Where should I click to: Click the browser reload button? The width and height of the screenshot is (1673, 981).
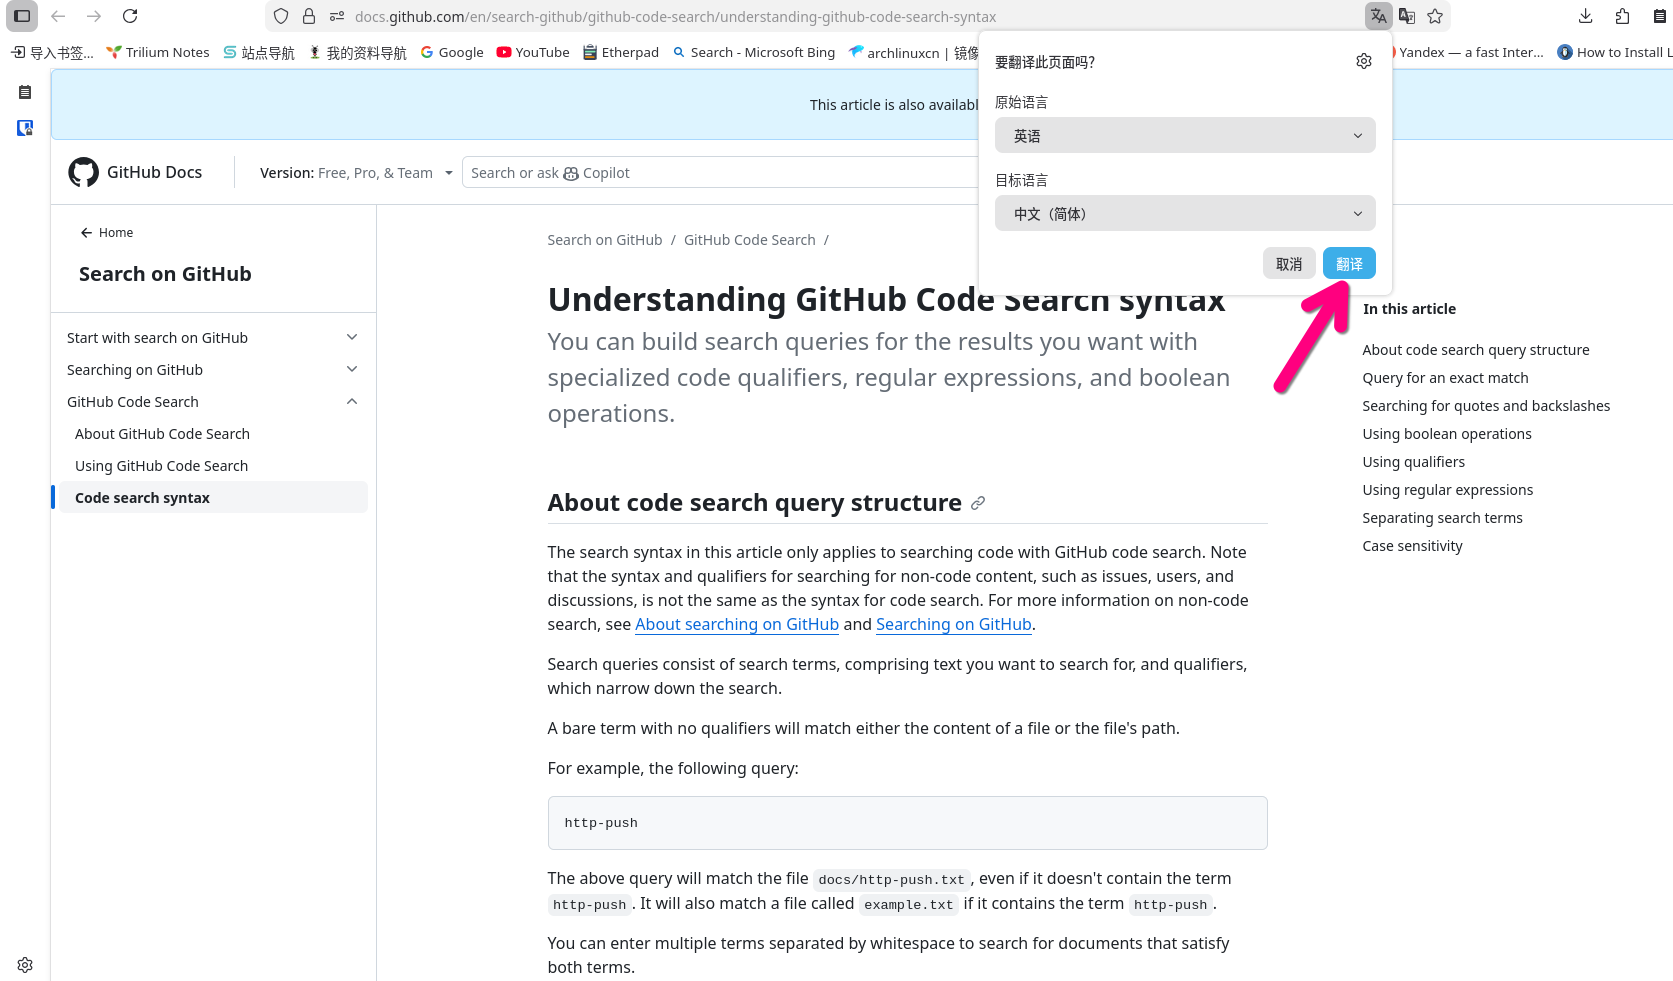coord(130,16)
